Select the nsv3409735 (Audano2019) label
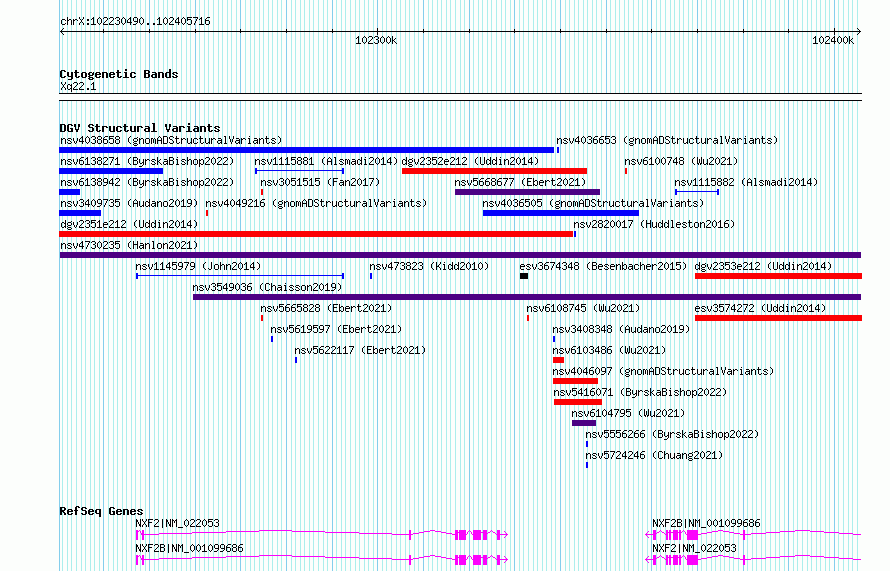 [129, 203]
